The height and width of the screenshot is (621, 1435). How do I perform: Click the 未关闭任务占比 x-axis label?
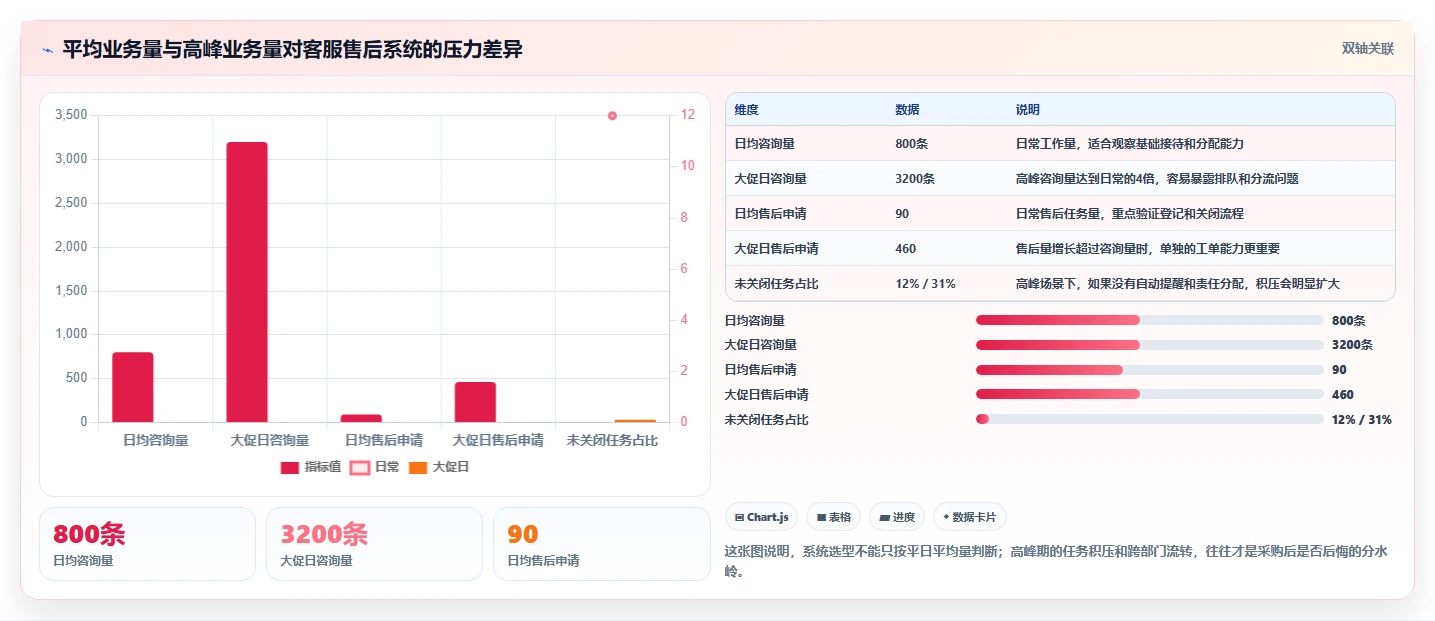point(612,440)
